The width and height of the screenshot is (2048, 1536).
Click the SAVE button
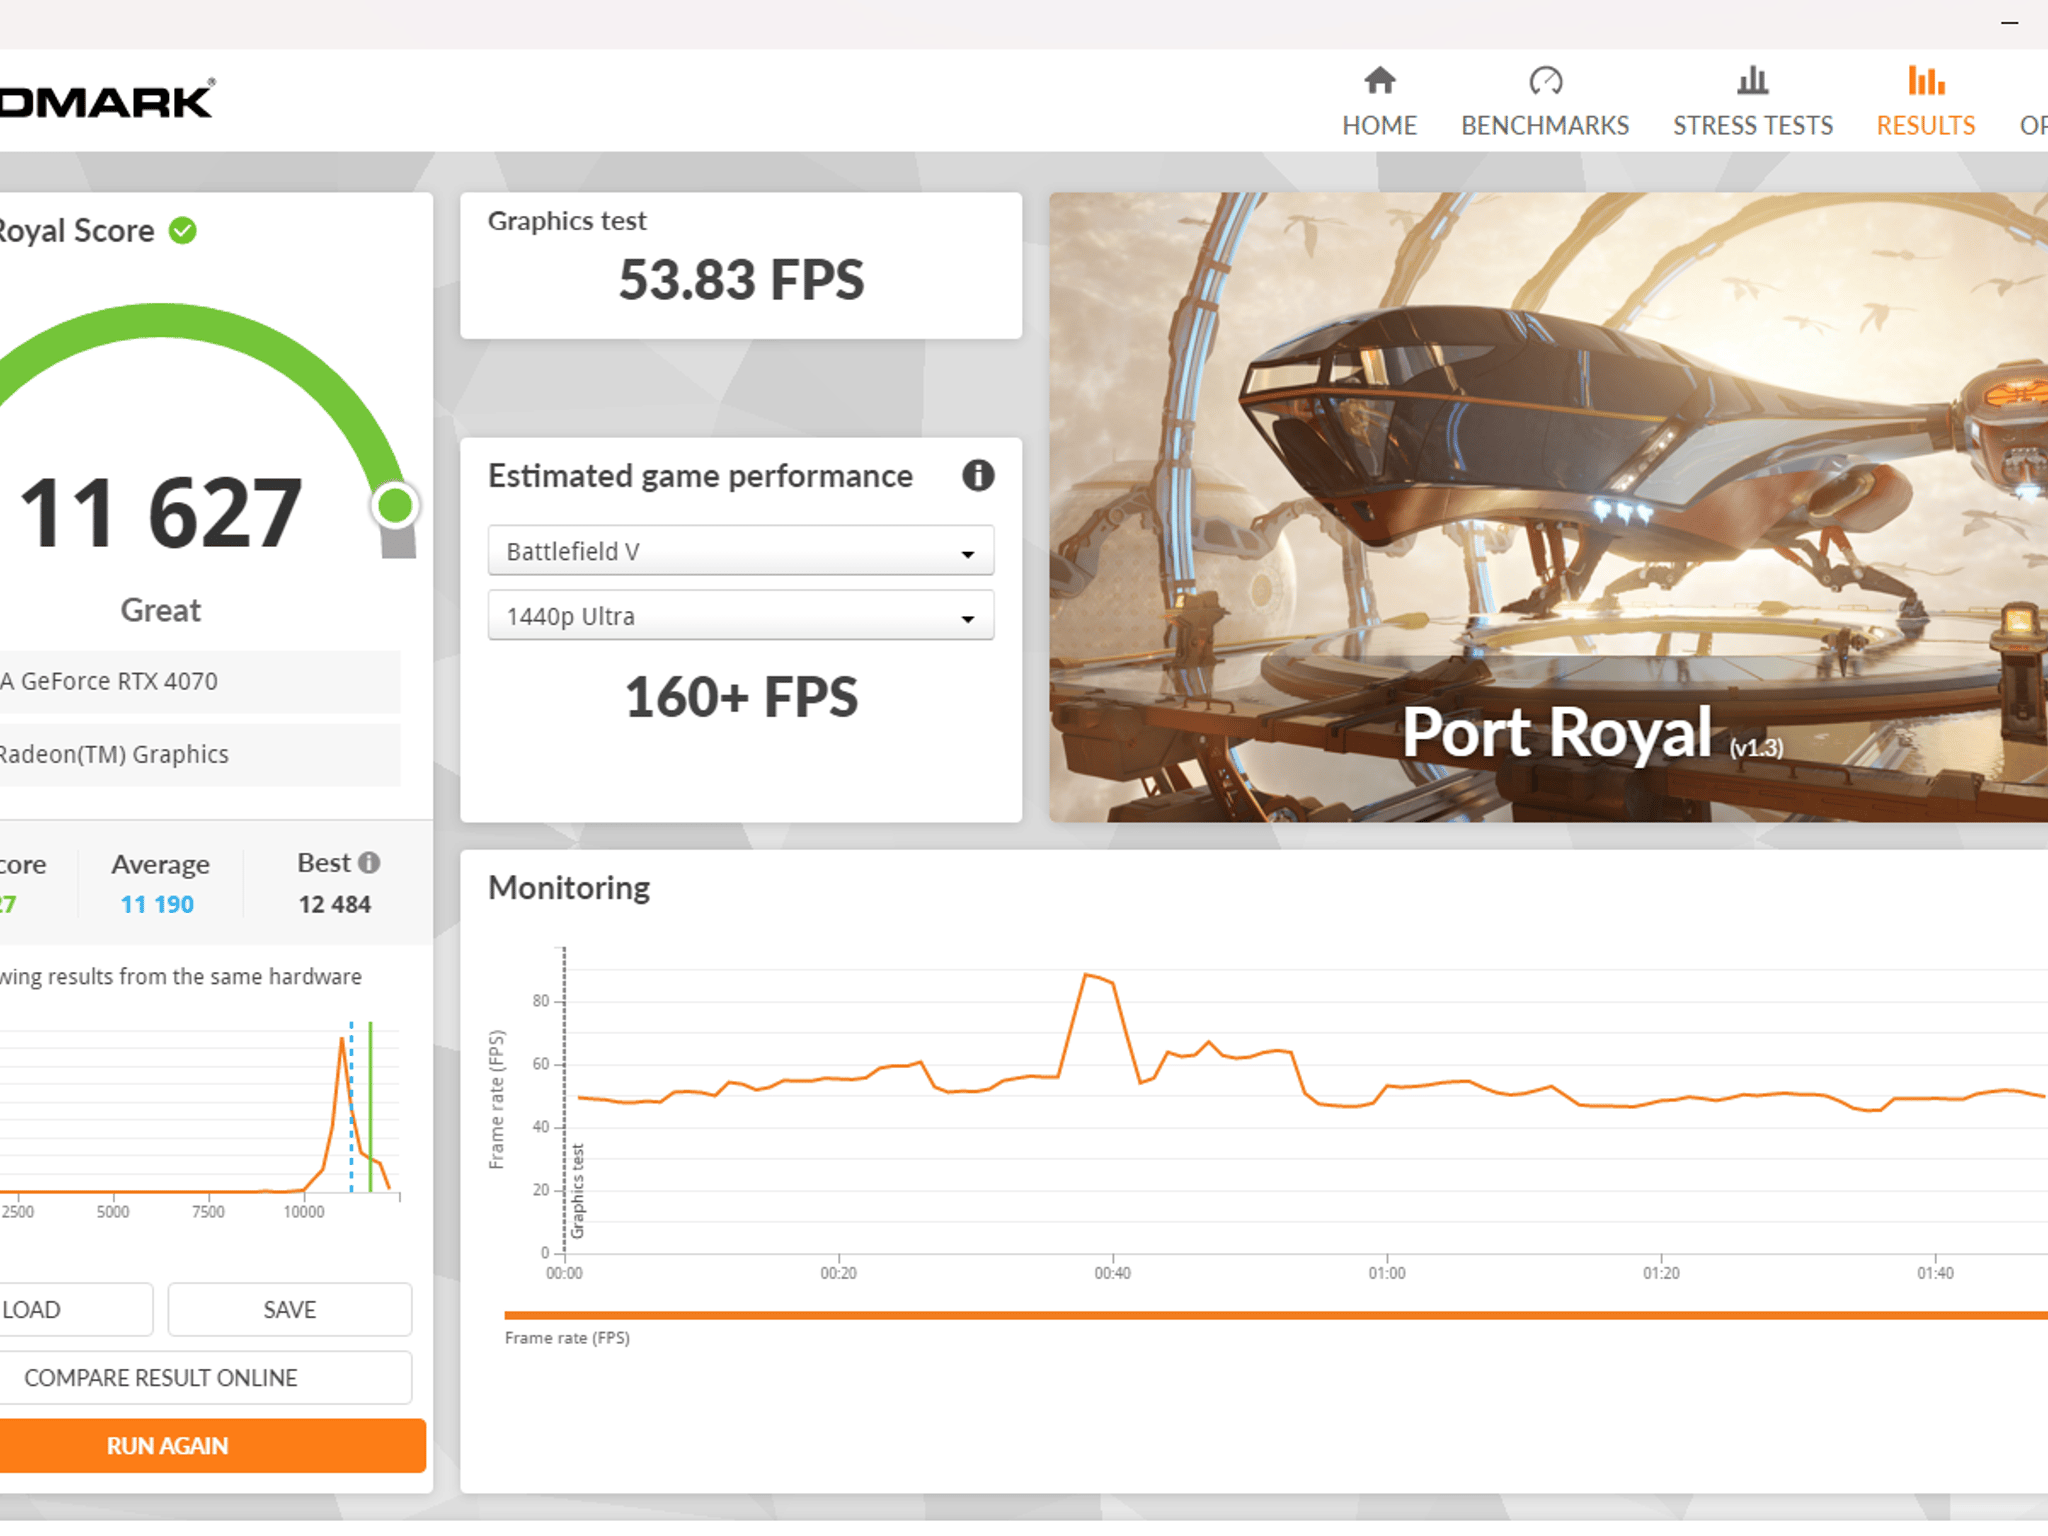[290, 1309]
